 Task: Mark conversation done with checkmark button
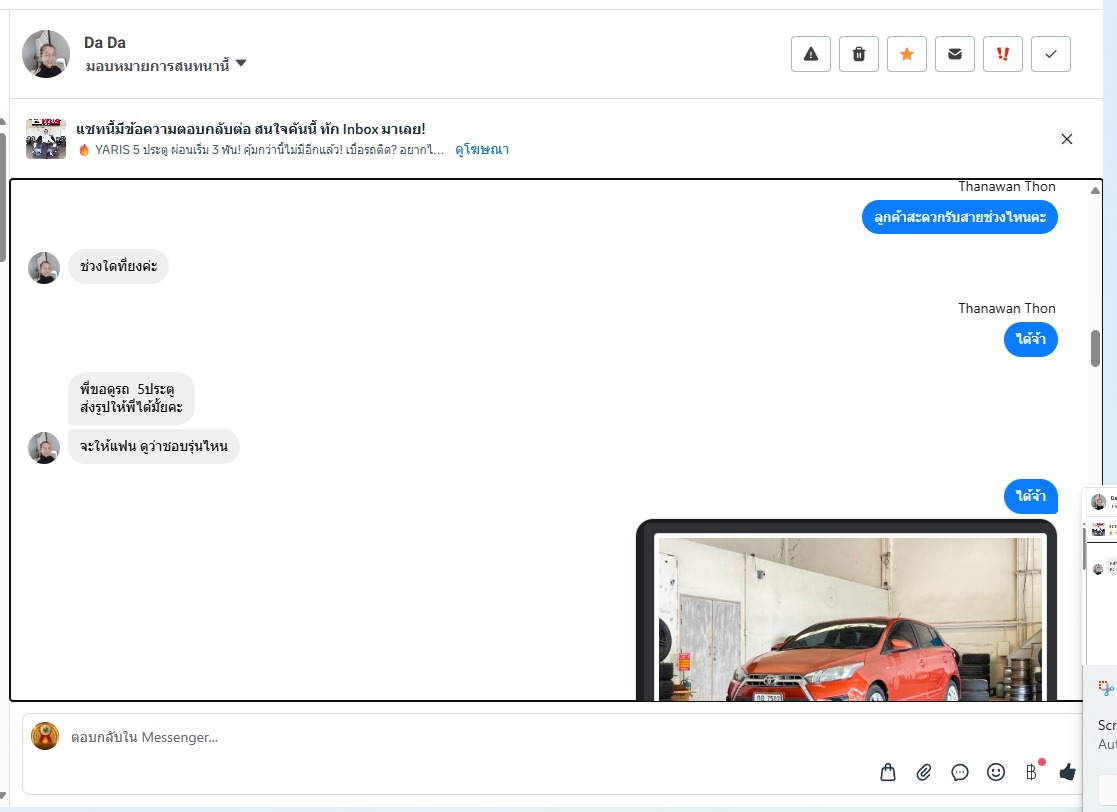[x=1051, y=54]
